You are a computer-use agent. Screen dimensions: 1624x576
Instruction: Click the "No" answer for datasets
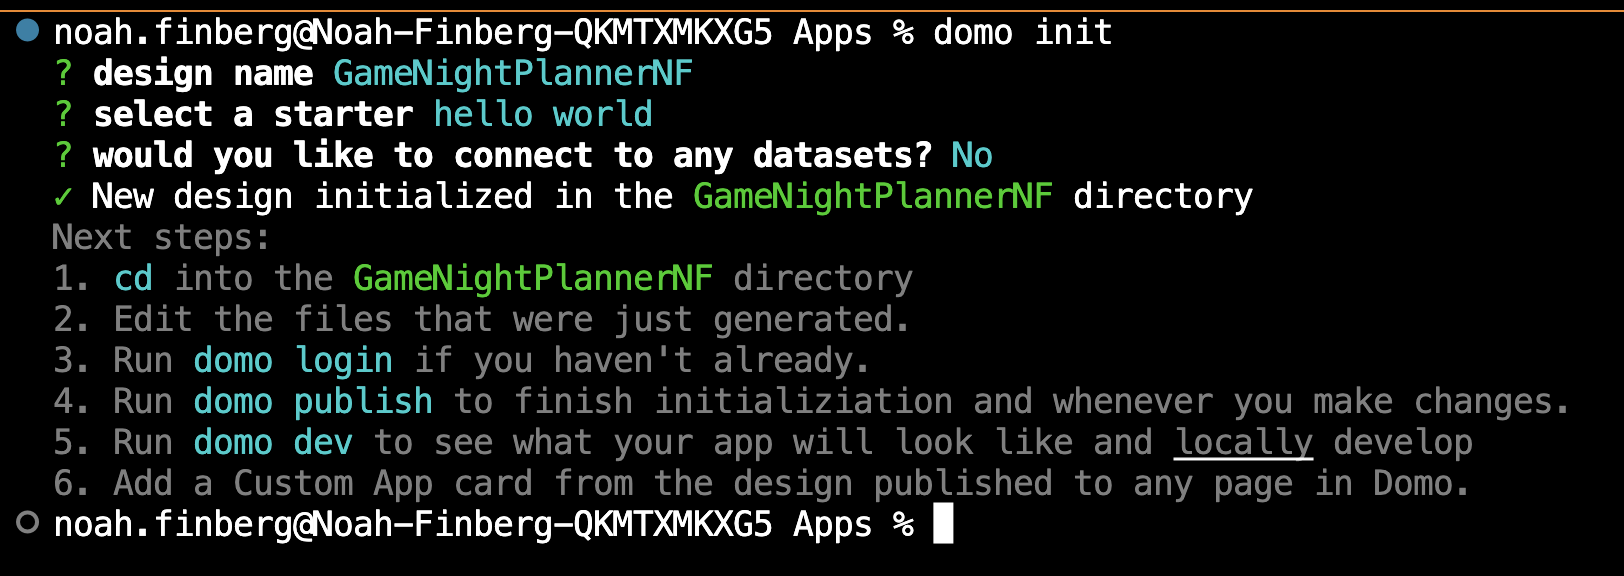coord(972,155)
